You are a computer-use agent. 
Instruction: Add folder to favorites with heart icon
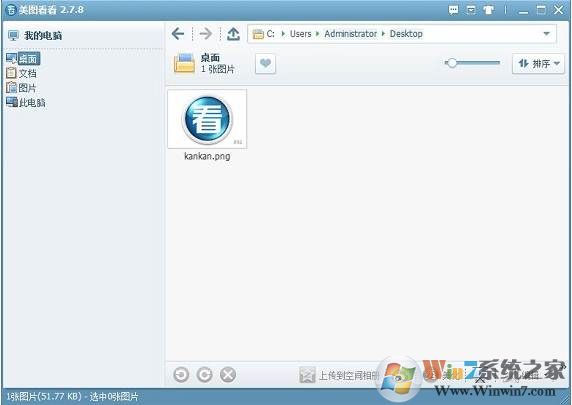point(265,64)
